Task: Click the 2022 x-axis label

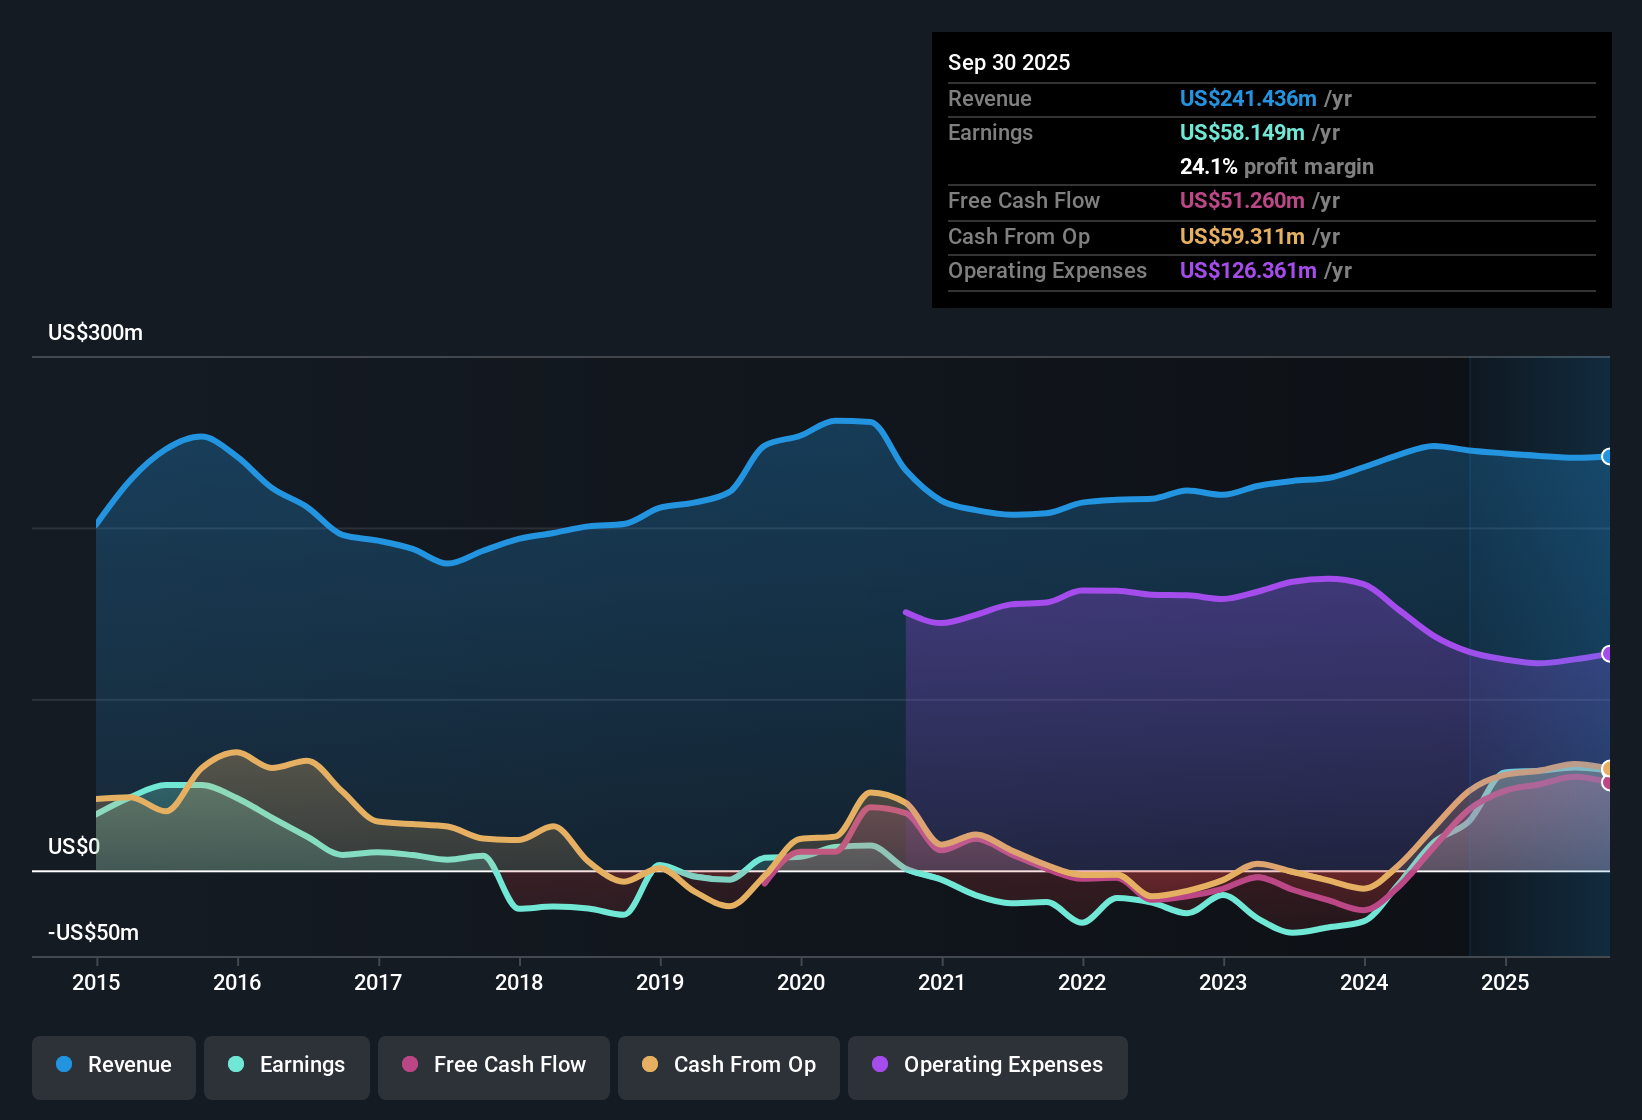Action: 1082,982
